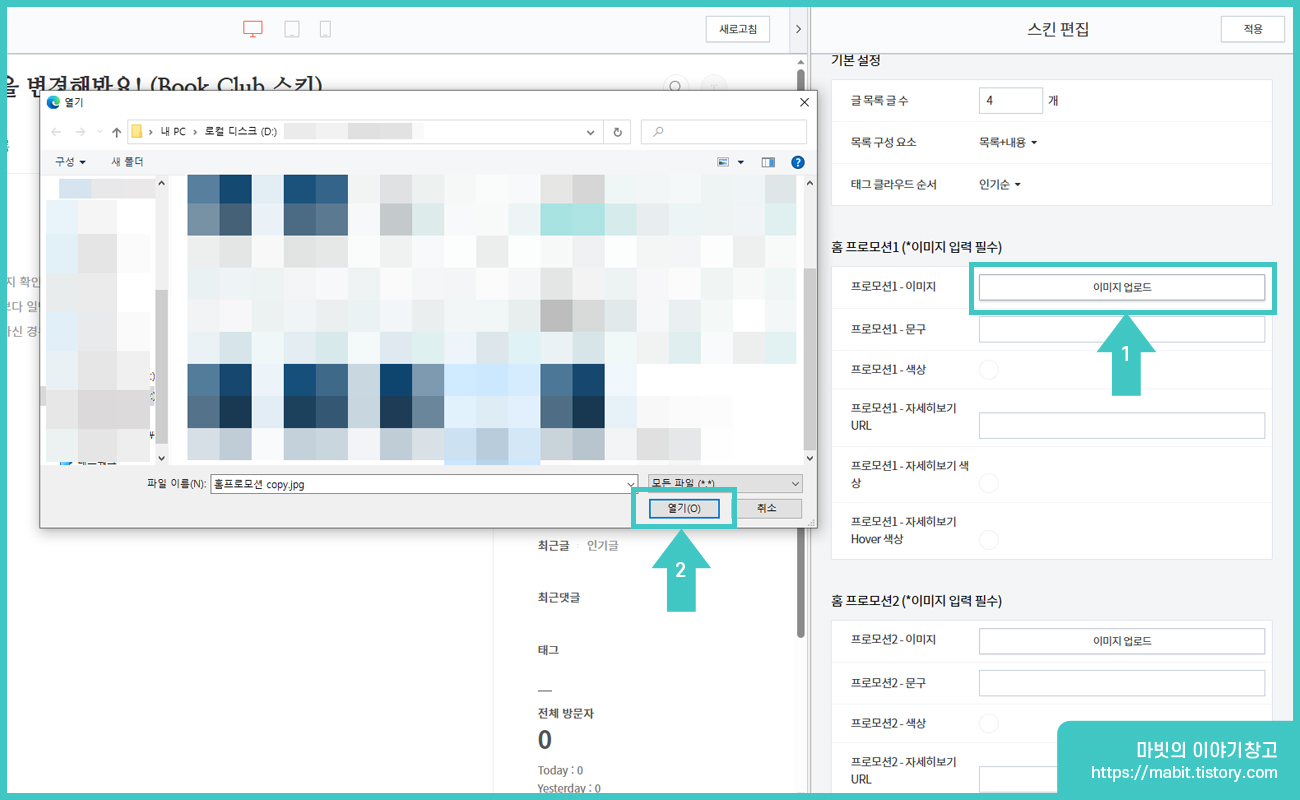Click the 글 목록 글 수 input field
Viewport: 1300px width, 800px height.
tap(1010, 100)
